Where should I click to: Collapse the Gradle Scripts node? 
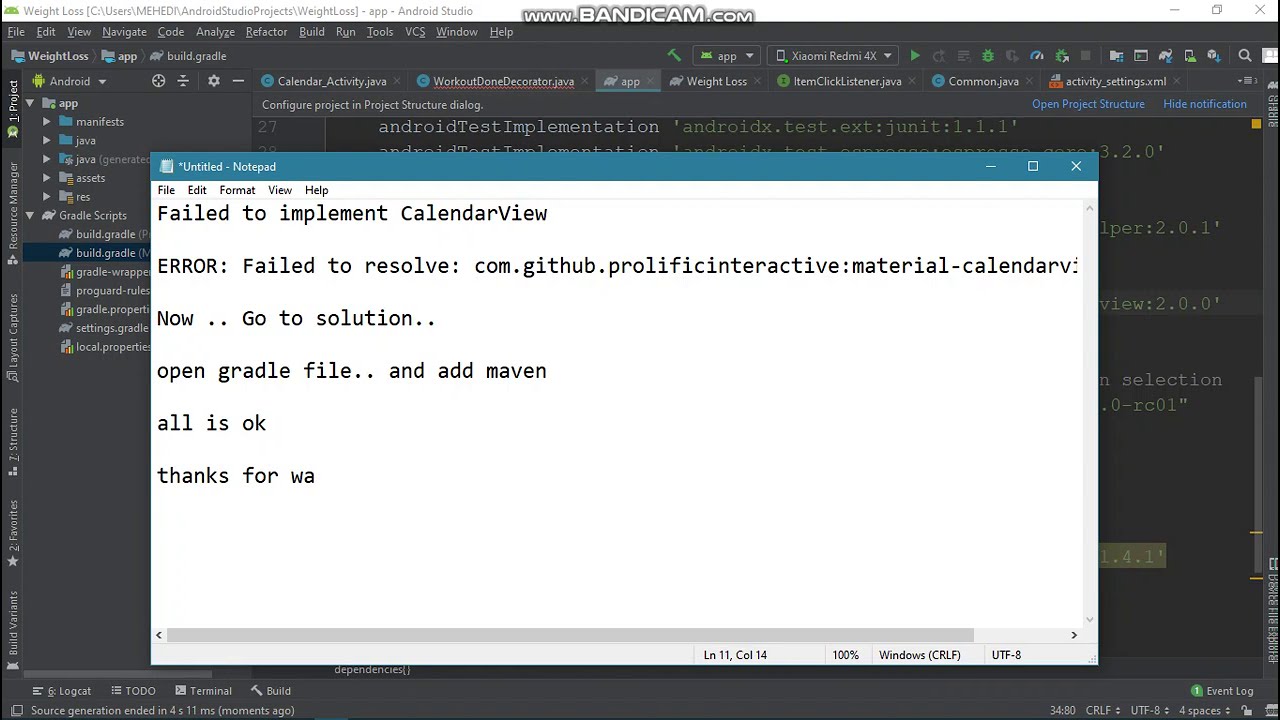click(30, 215)
